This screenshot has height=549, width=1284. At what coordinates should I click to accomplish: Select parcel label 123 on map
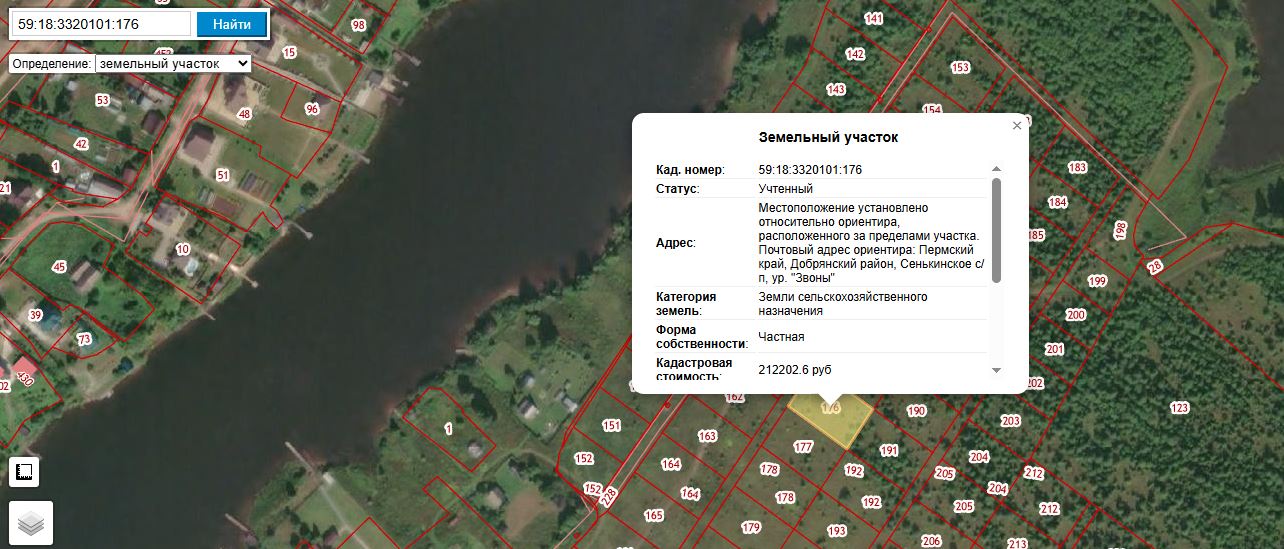coord(1180,408)
